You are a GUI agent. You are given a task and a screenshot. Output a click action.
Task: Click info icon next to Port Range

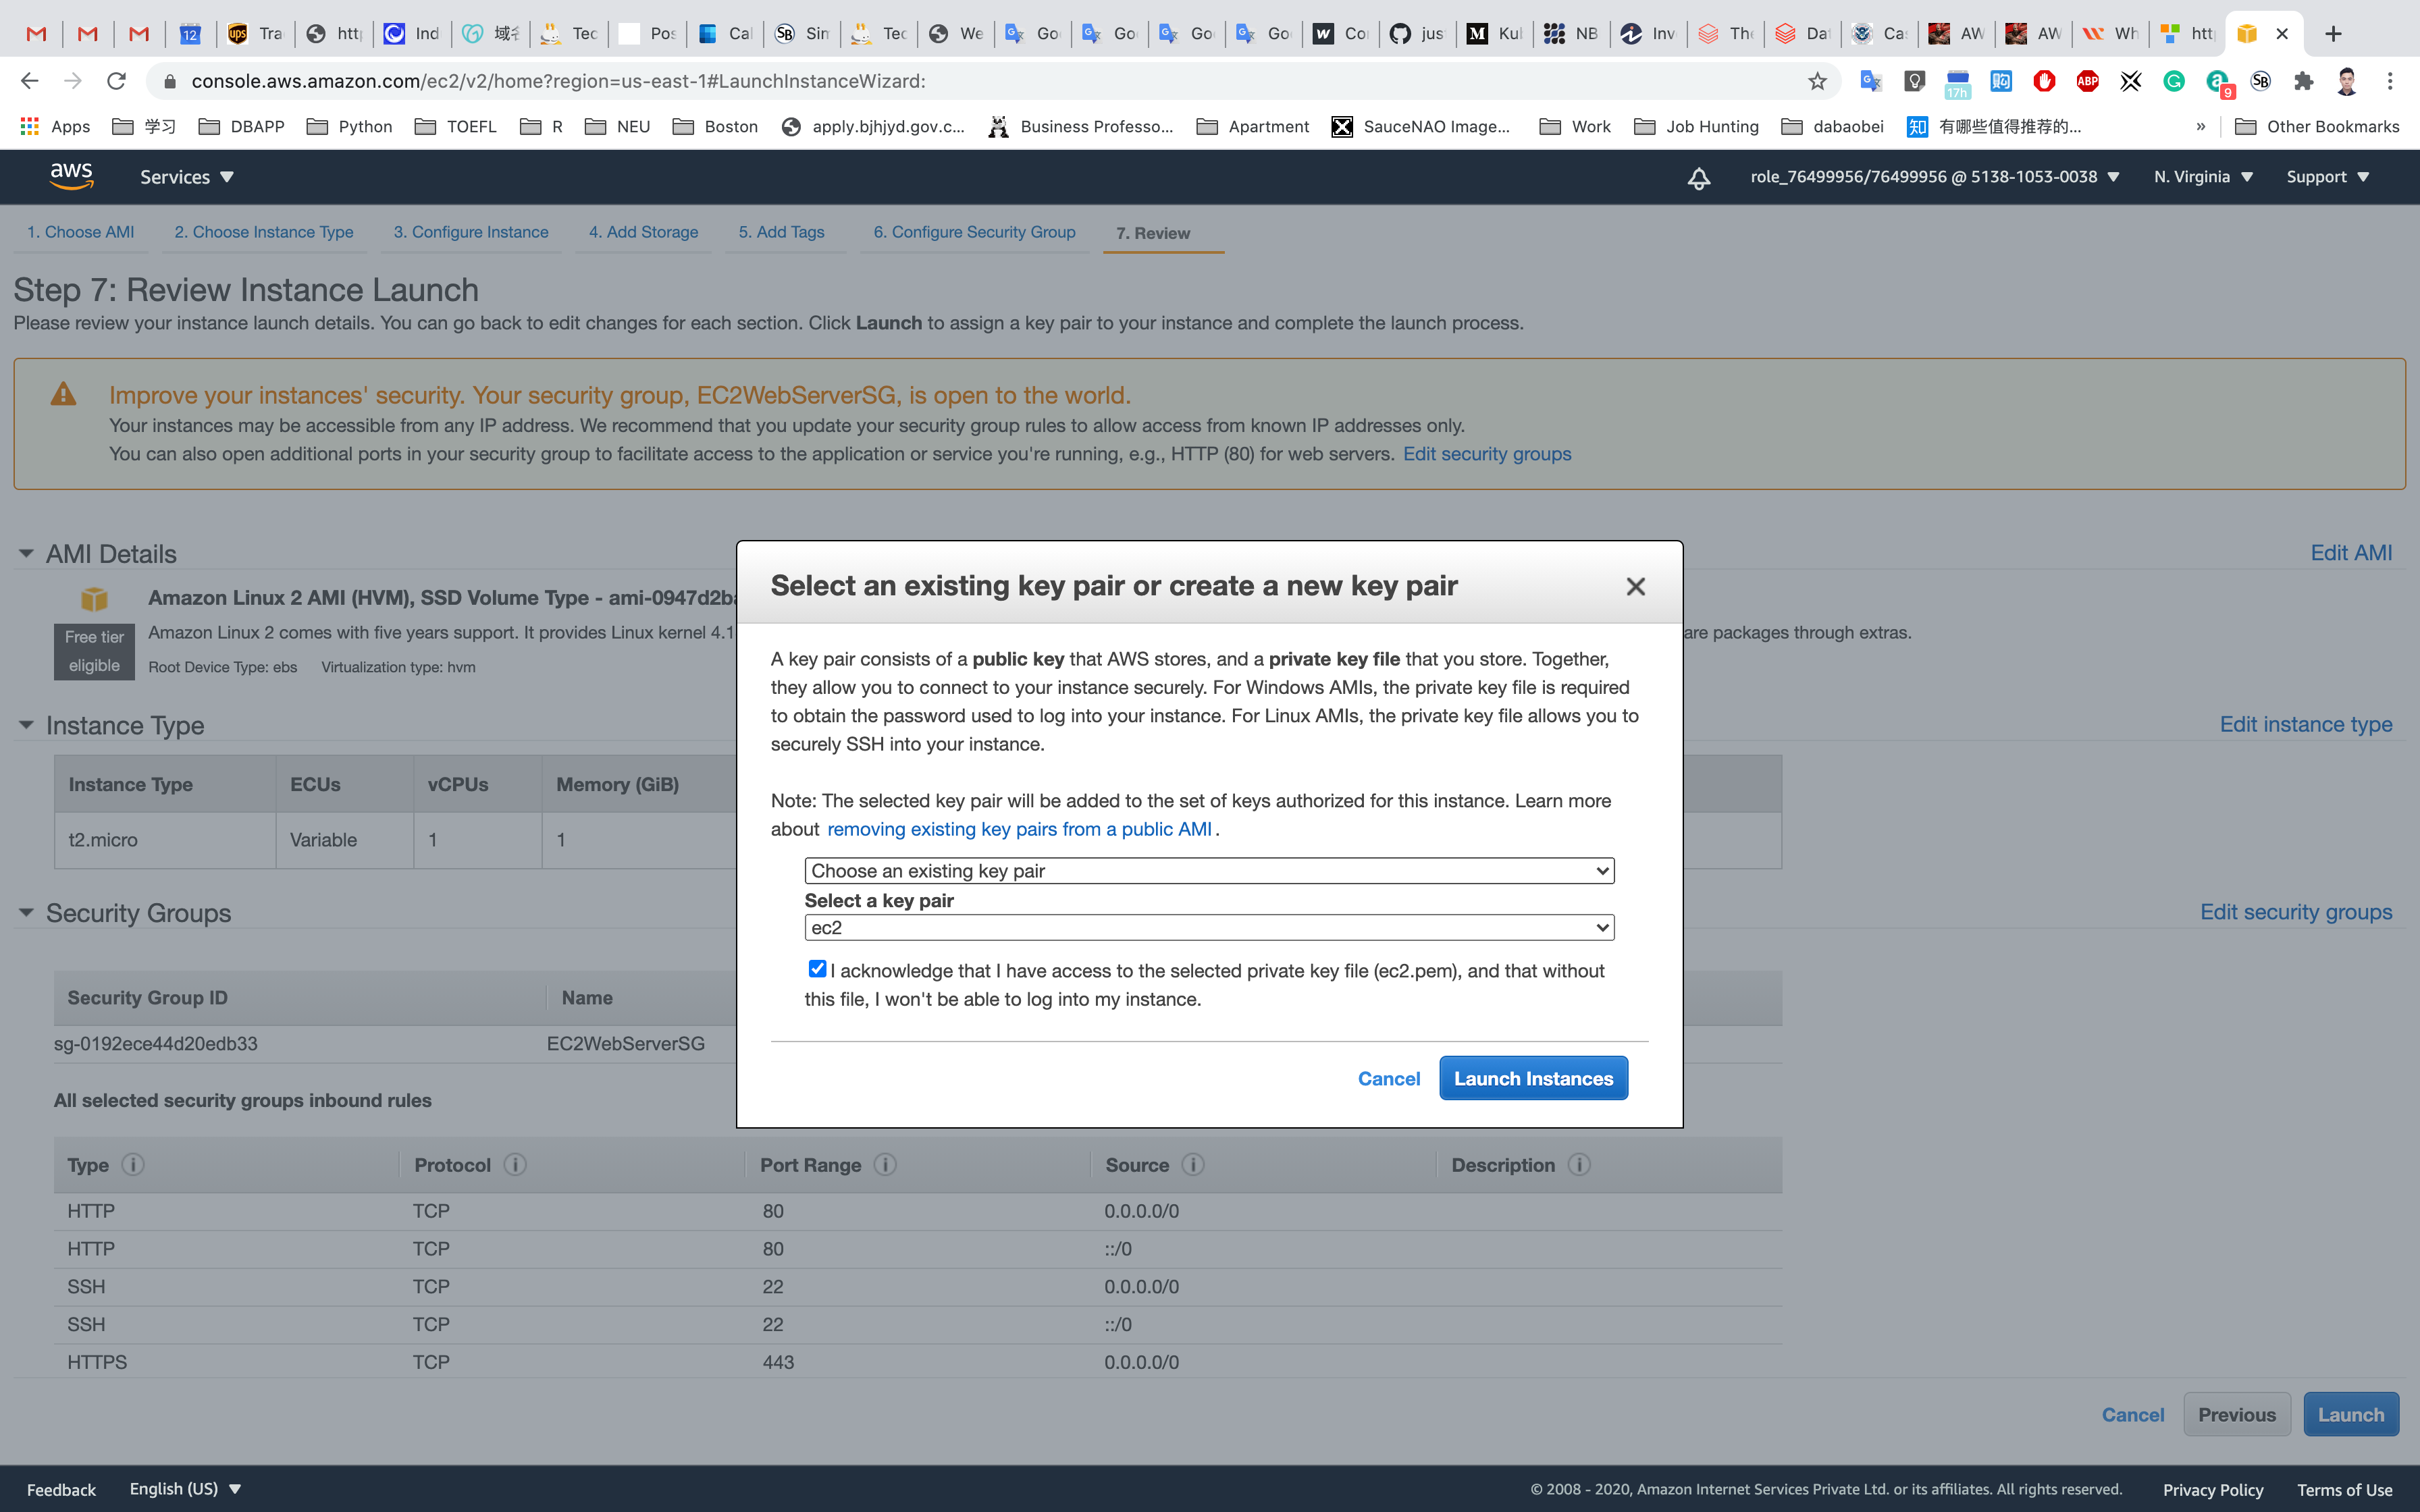click(885, 1165)
